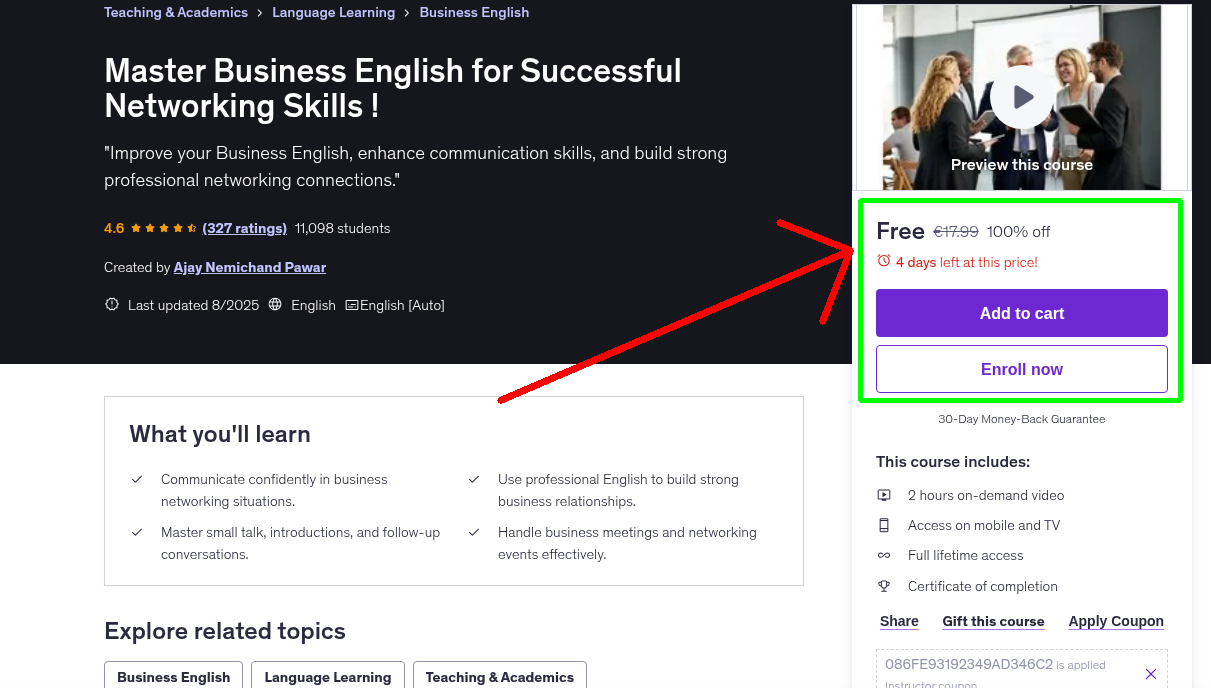
Task: Click the red alarm clock countdown icon
Action: click(883, 260)
